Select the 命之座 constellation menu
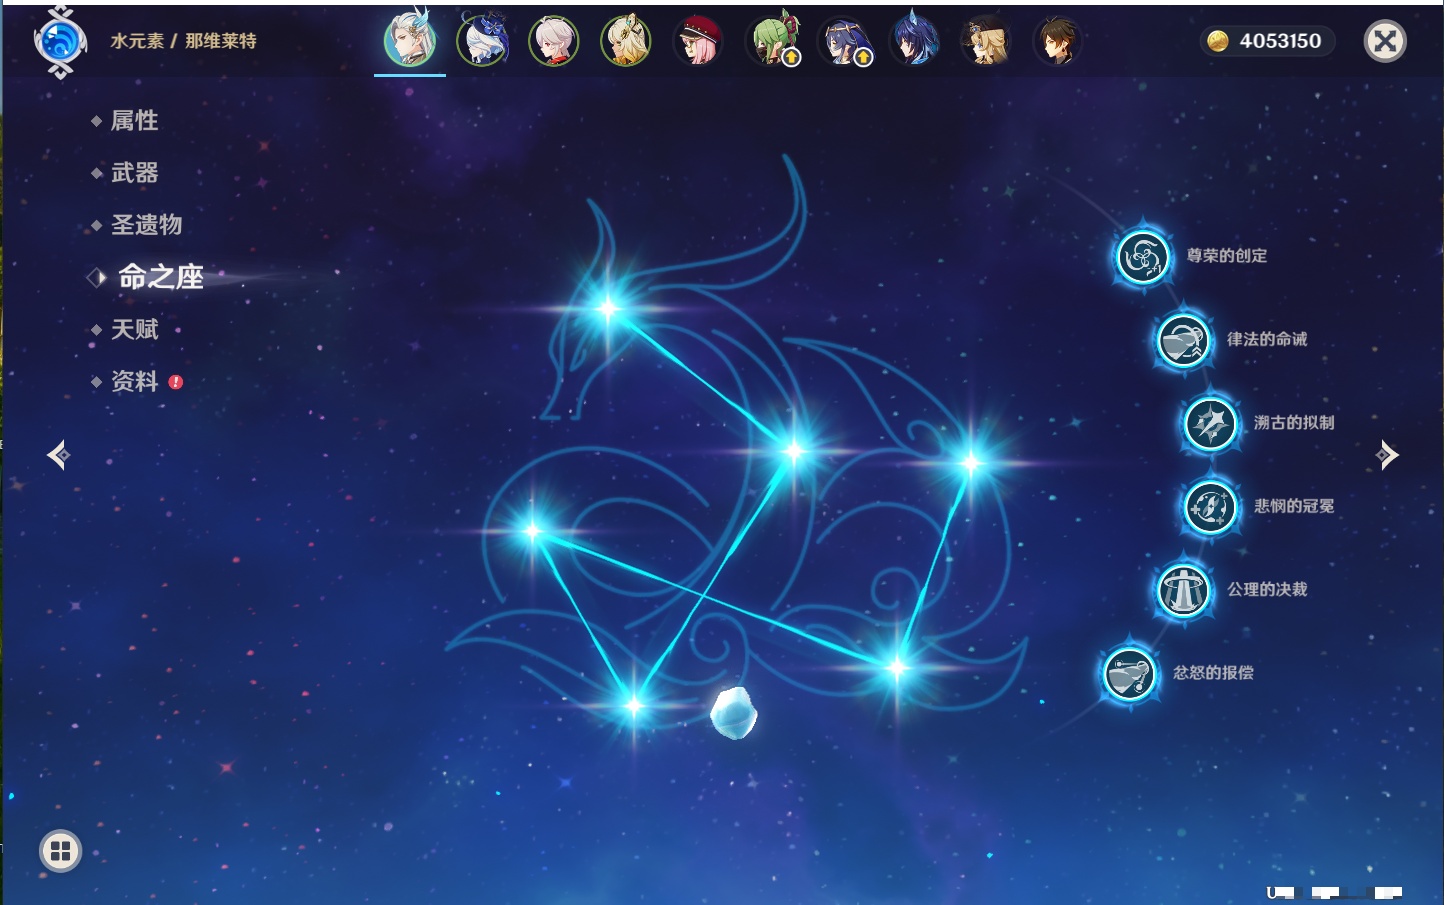The width and height of the screenshot is (1444, 905). (x=160, y=277)
